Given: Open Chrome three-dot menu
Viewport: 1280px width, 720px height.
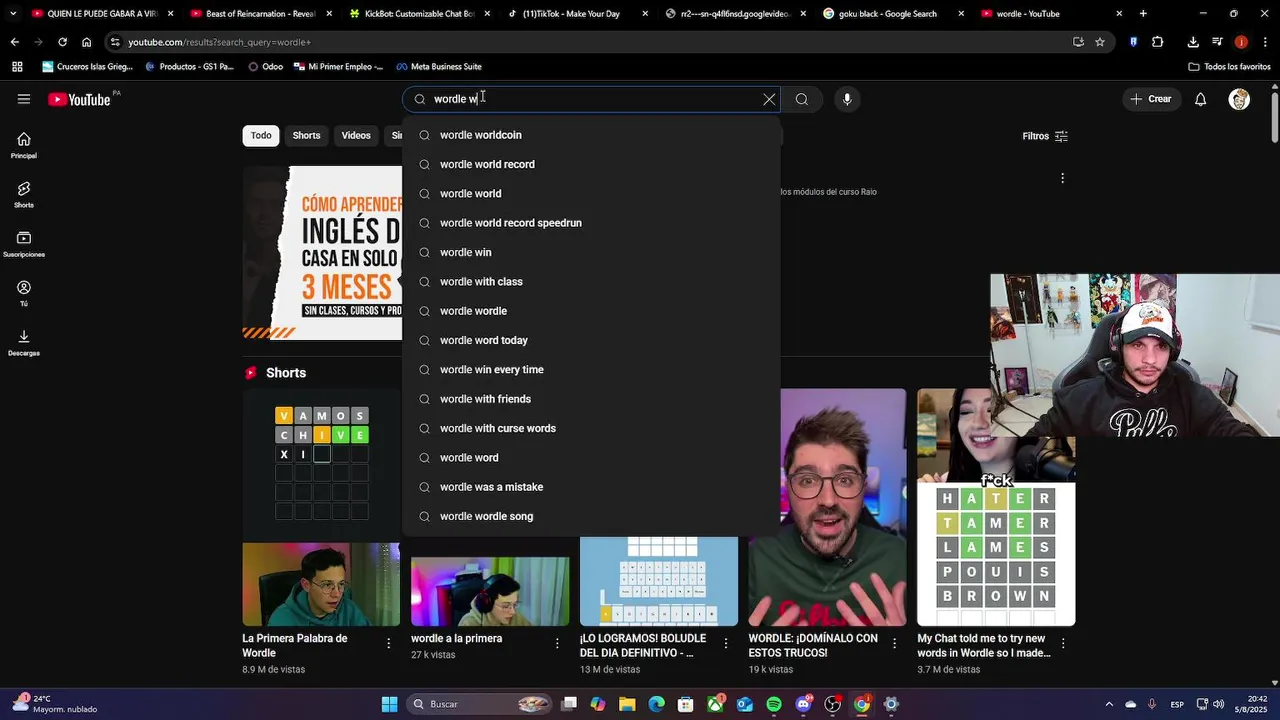Looking at the screenshot, I should click(x=1264, y=42).
